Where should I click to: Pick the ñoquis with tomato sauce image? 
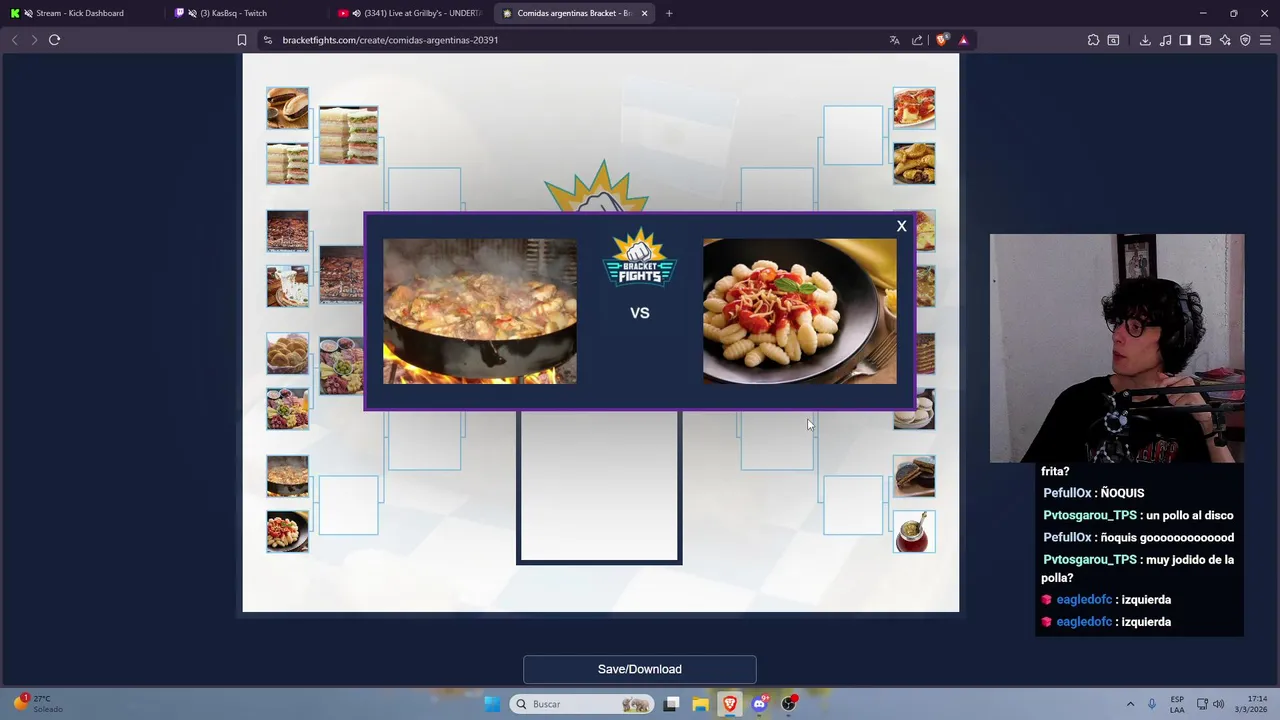pyautogui.click(x=800, y=311)
